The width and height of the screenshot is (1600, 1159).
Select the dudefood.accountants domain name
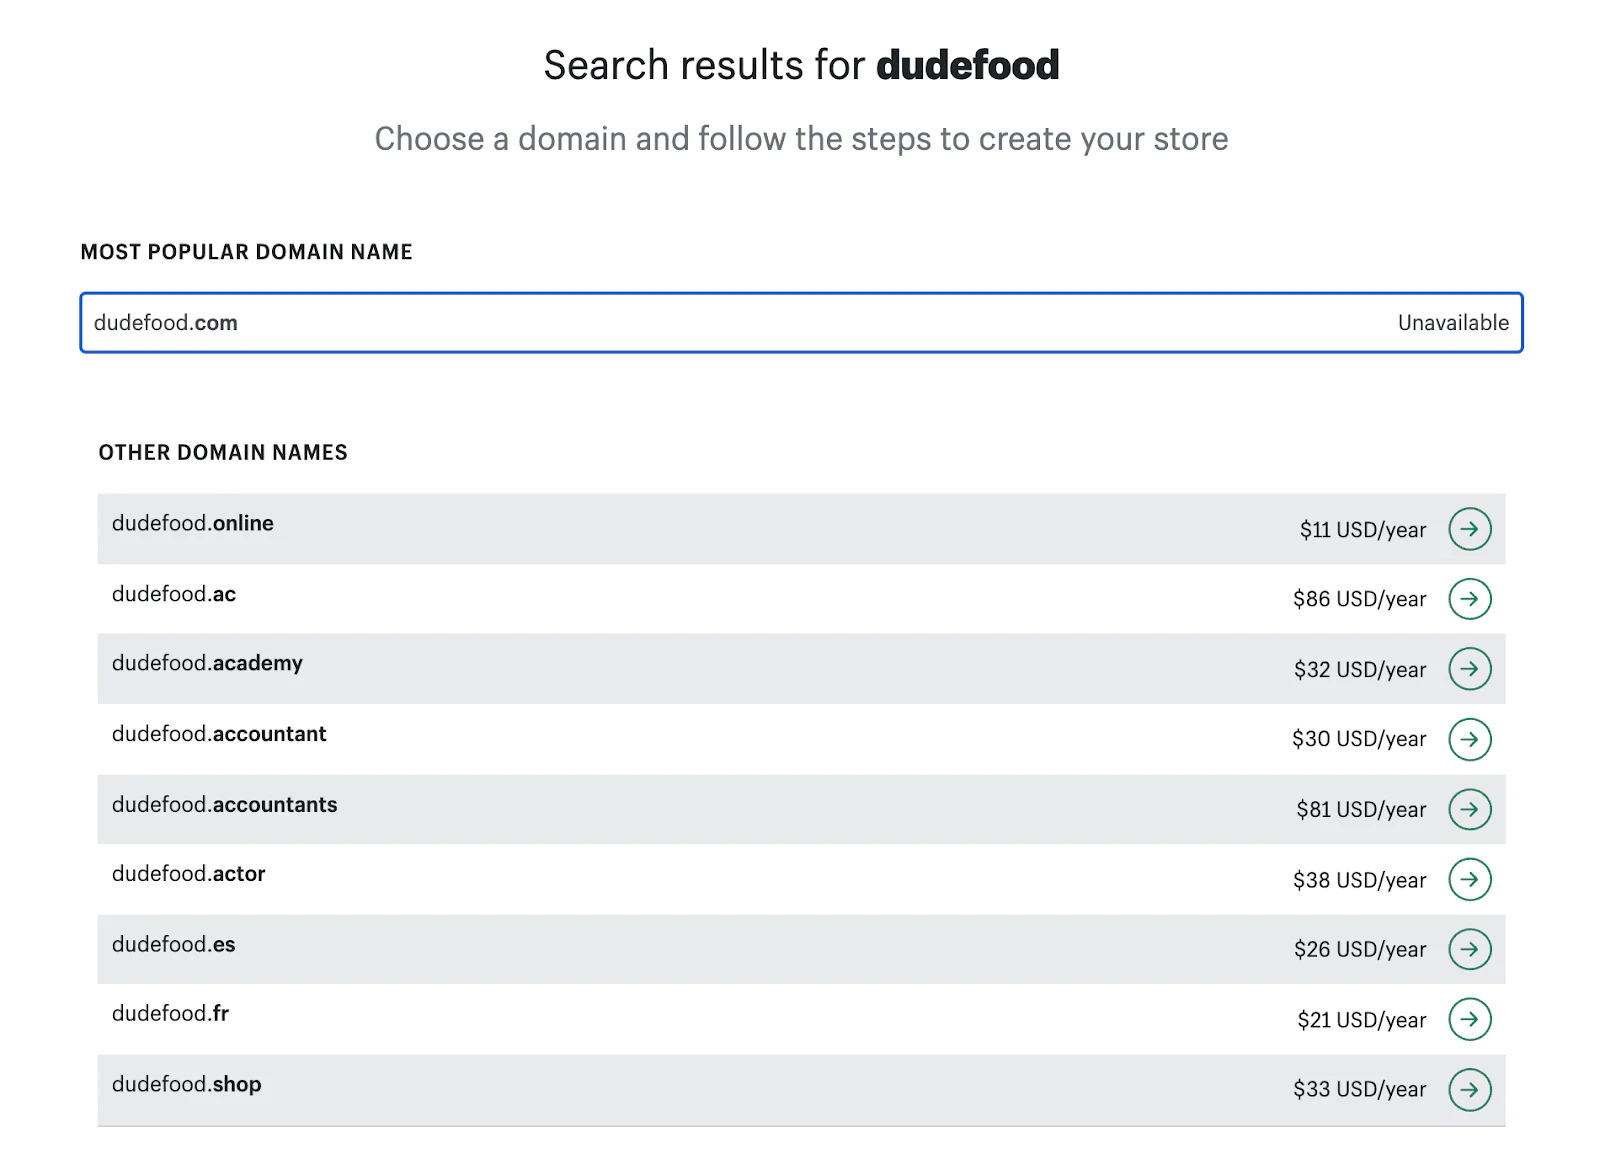tap(225, 805)
